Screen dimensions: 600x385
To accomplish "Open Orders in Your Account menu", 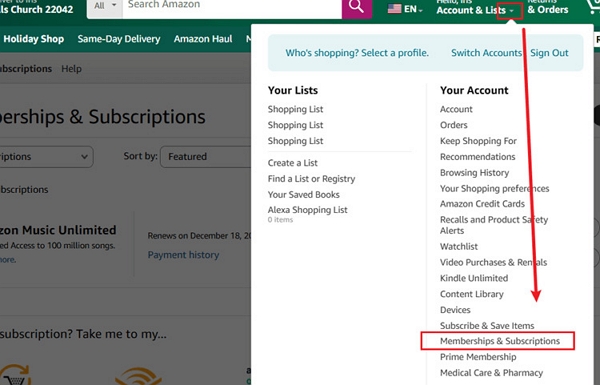I will pos(453,125).
